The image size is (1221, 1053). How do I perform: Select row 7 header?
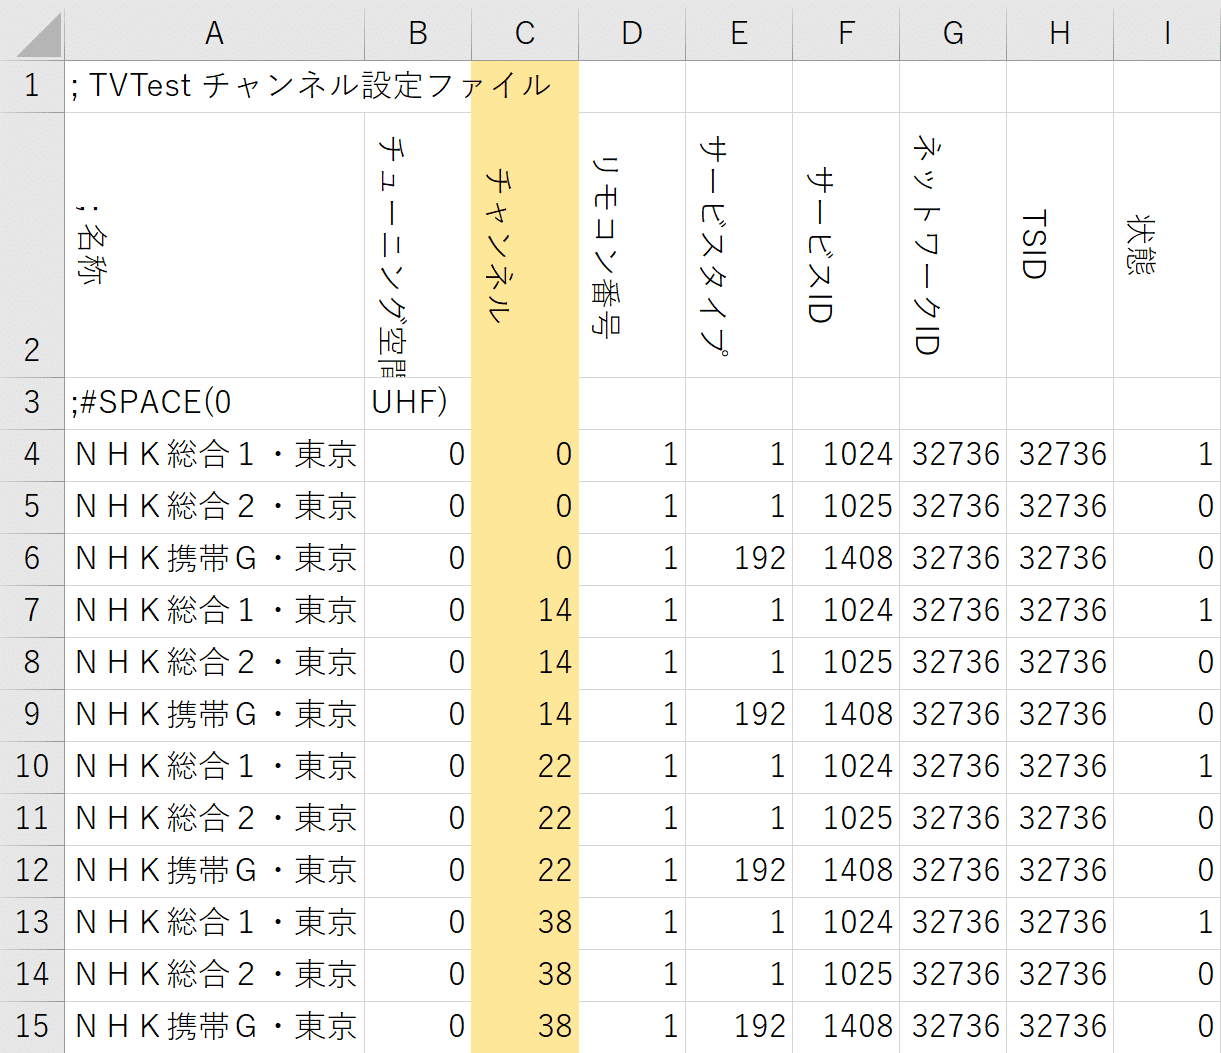tap(32, 610)
